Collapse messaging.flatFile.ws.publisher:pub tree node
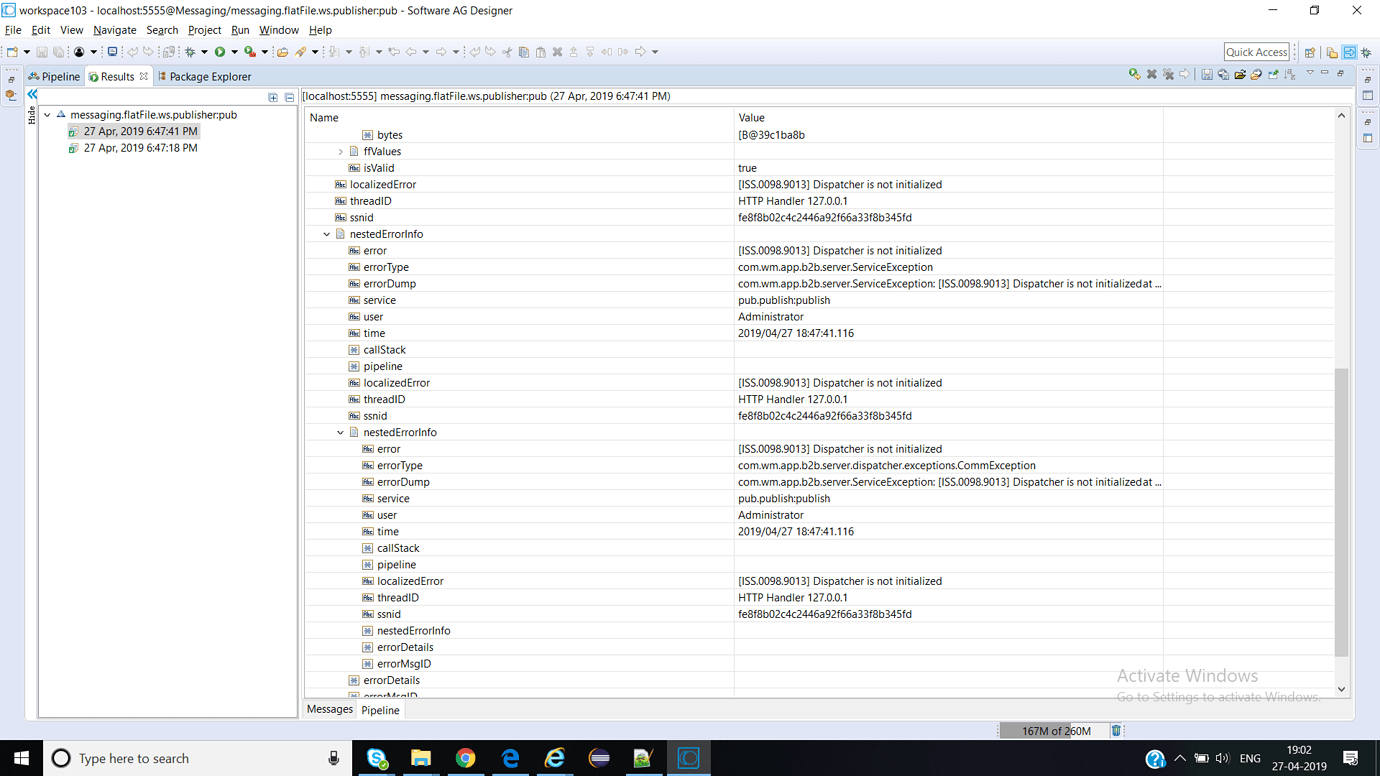This screenshot has height=776, width=1380. tap(47, 115)
